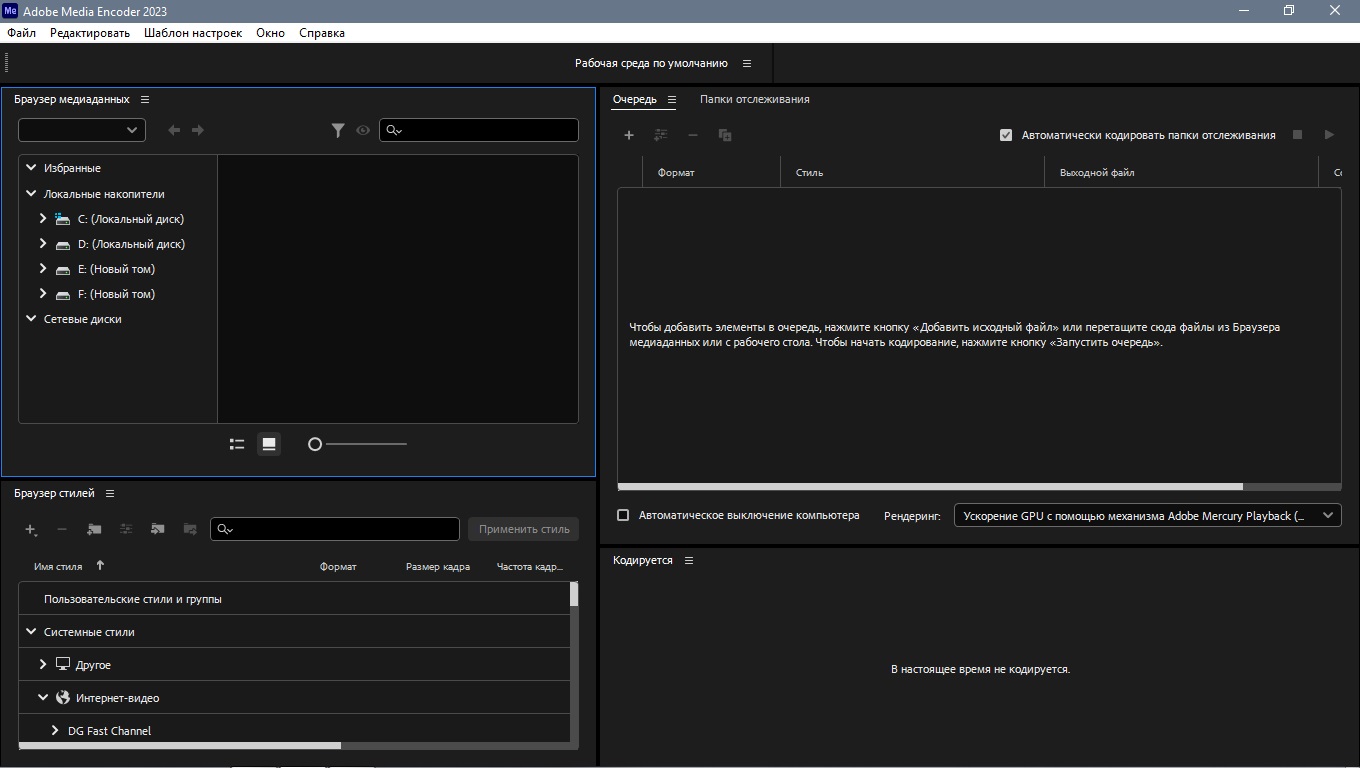Viewport: 1360px width, 768px height.
Task: Toggle the eye visibility icon in media browser
Action: [x=363, y=130]
